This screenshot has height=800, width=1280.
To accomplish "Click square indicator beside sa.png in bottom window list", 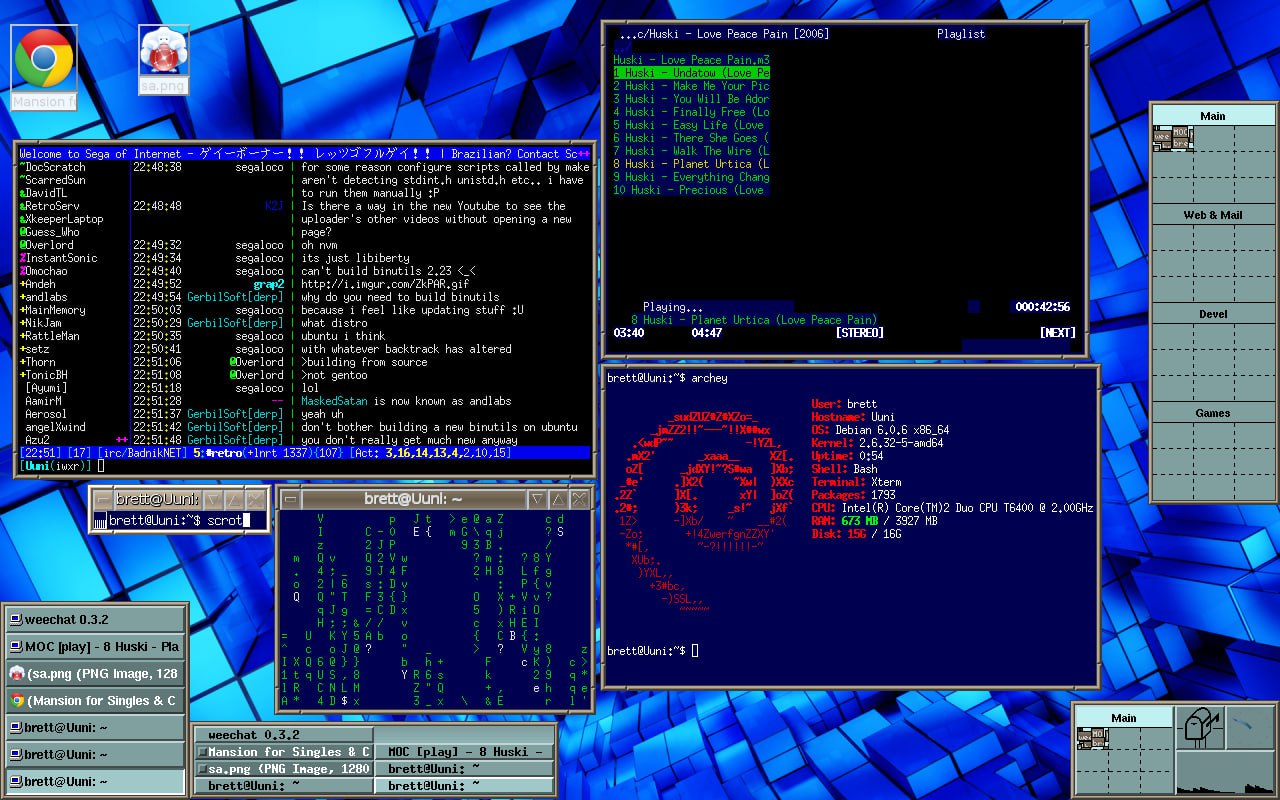I will (x=202, y=769).
